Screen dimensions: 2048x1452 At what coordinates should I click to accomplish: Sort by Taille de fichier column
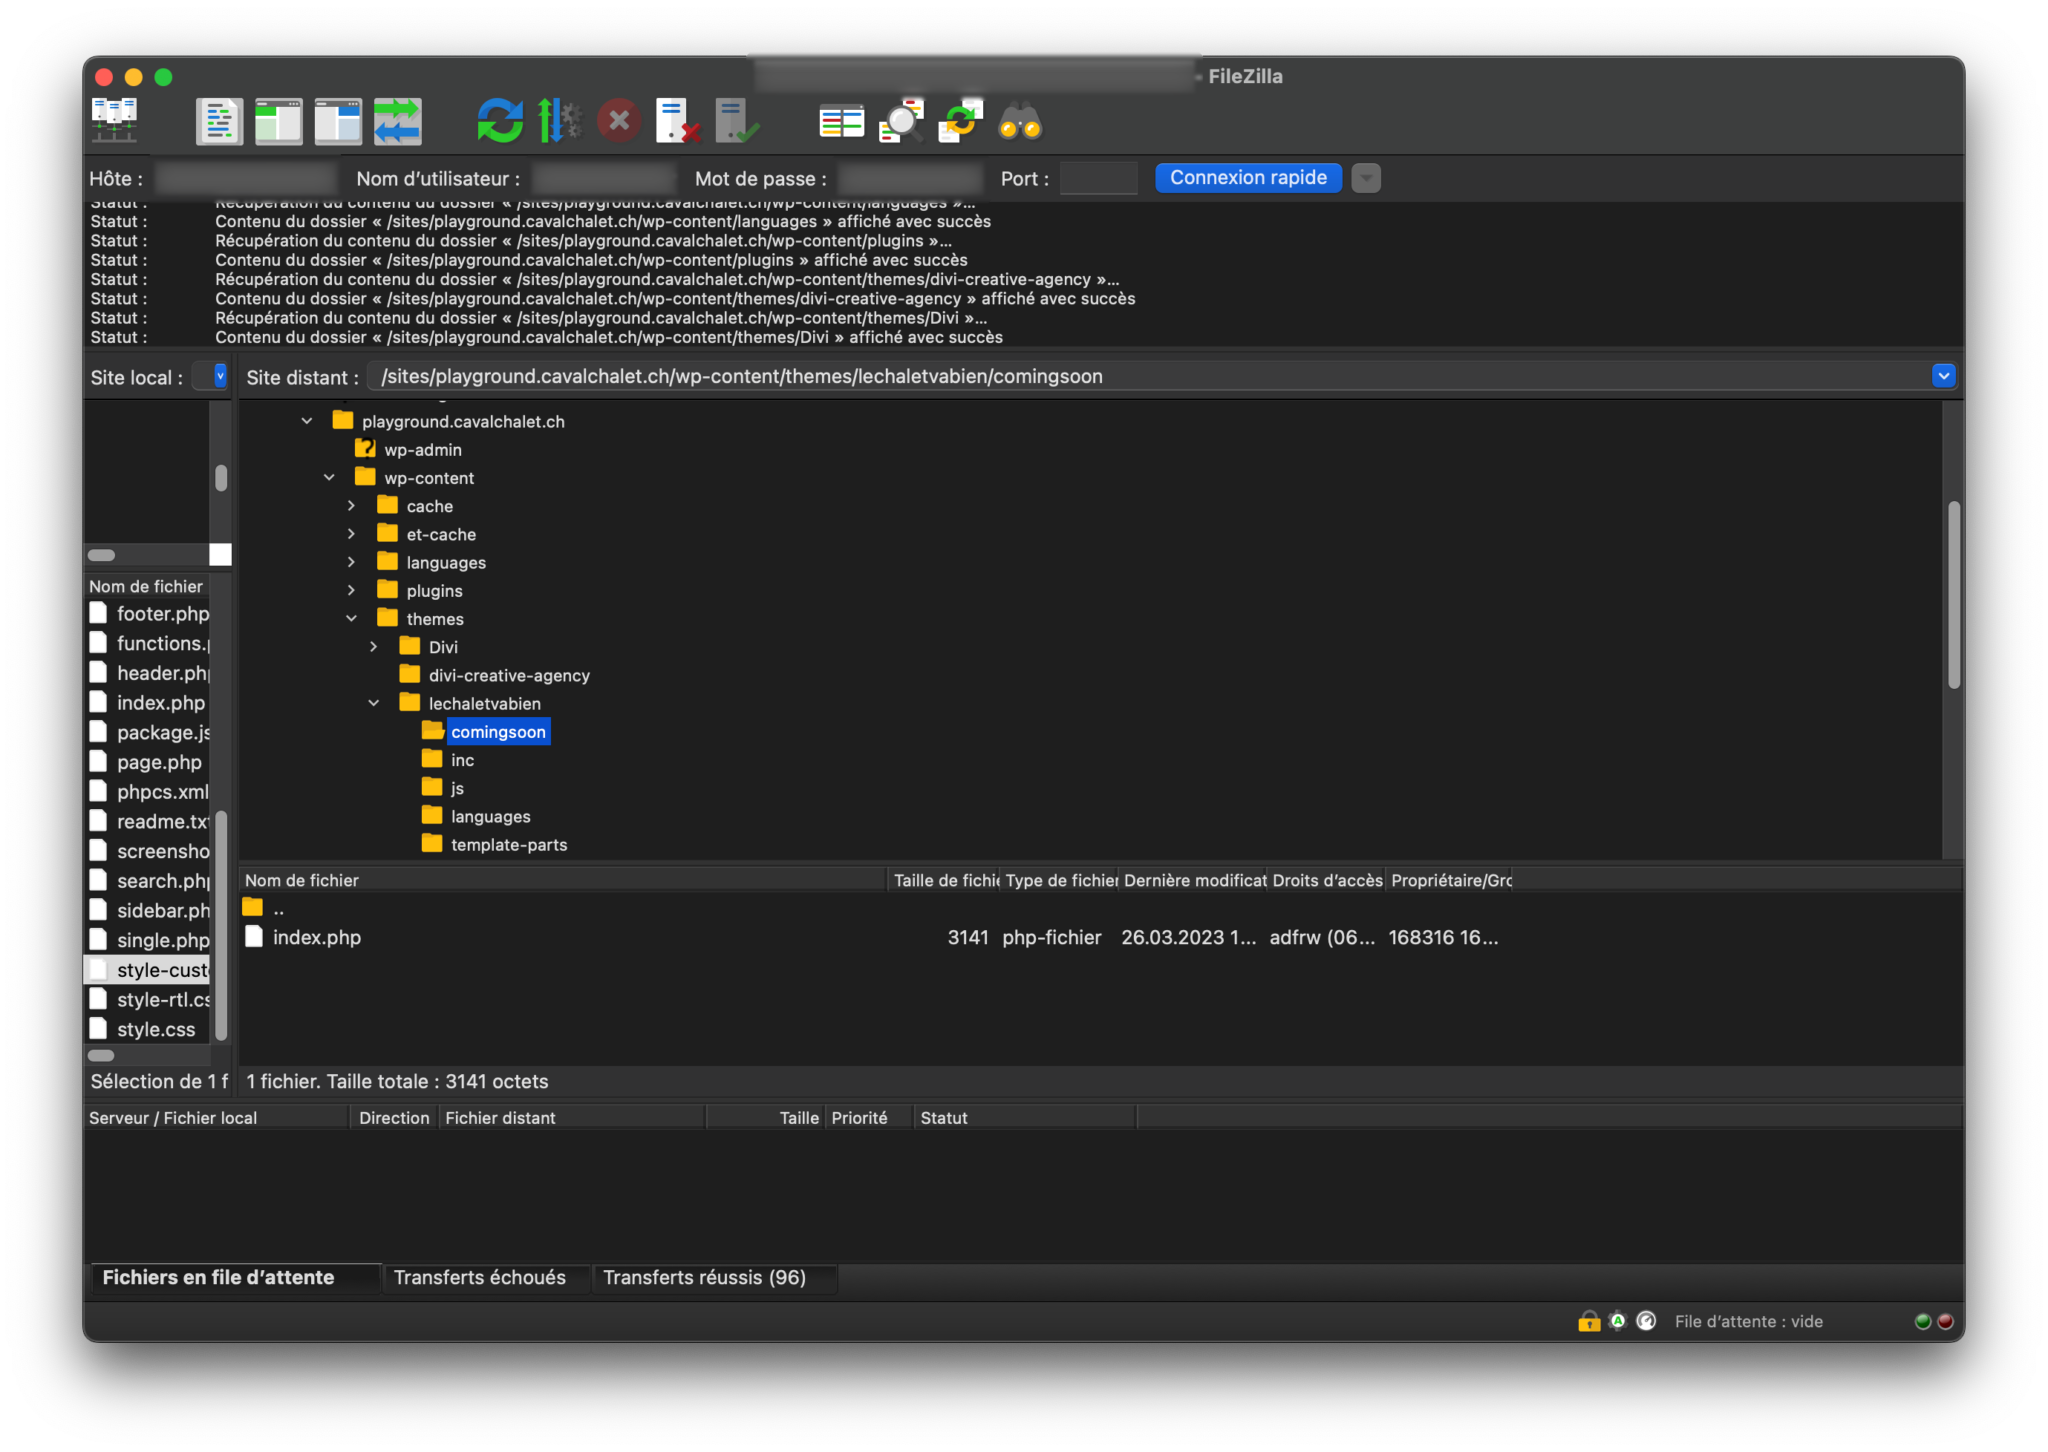coord(944,880)
